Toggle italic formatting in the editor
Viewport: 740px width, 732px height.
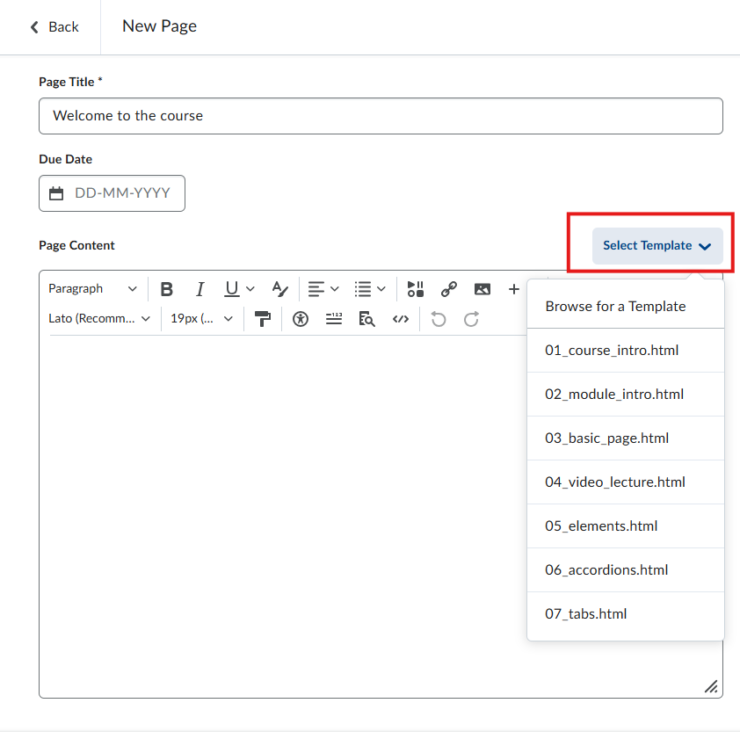[199, 289]
